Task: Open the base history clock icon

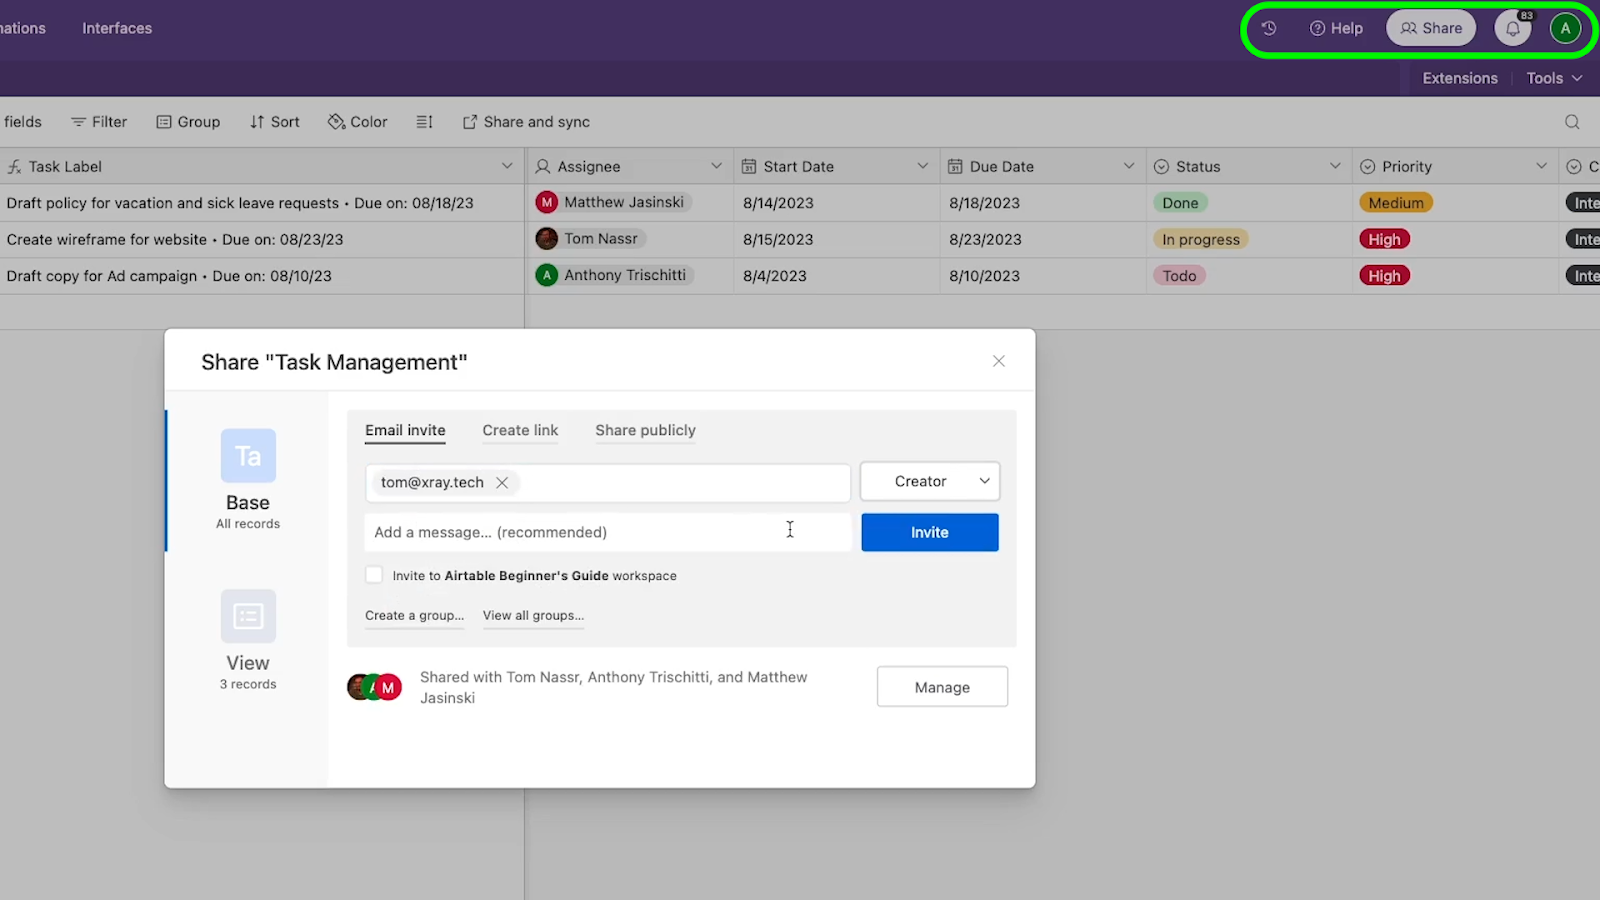Action: click(x=1268, y=28)
